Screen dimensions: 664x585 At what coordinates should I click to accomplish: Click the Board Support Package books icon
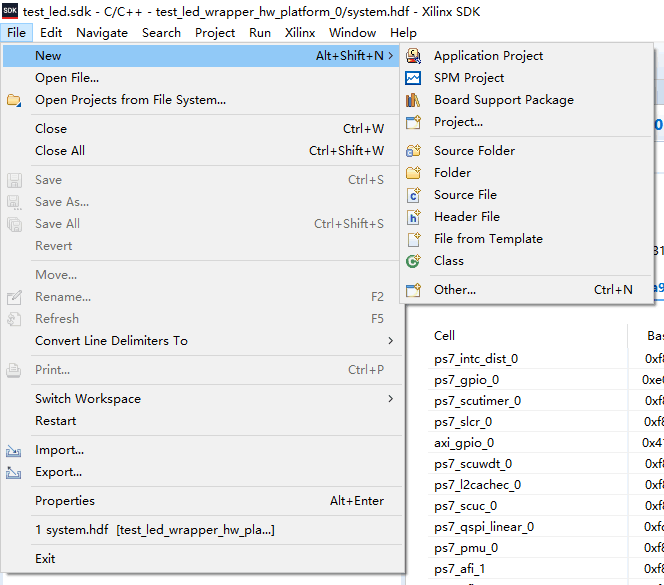(x=413, y=100)
